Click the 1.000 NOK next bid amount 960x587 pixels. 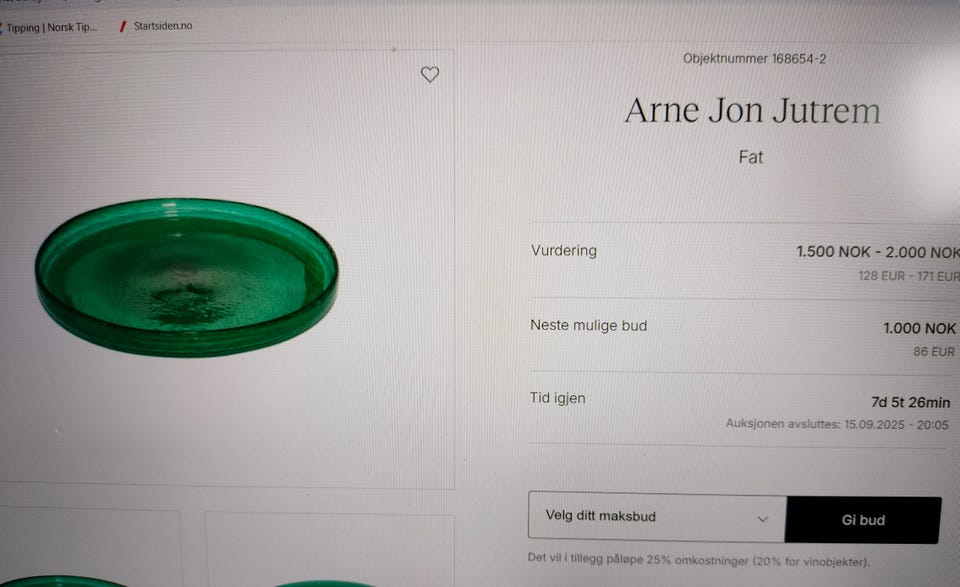pyautogui.click(x=919, y=328)
